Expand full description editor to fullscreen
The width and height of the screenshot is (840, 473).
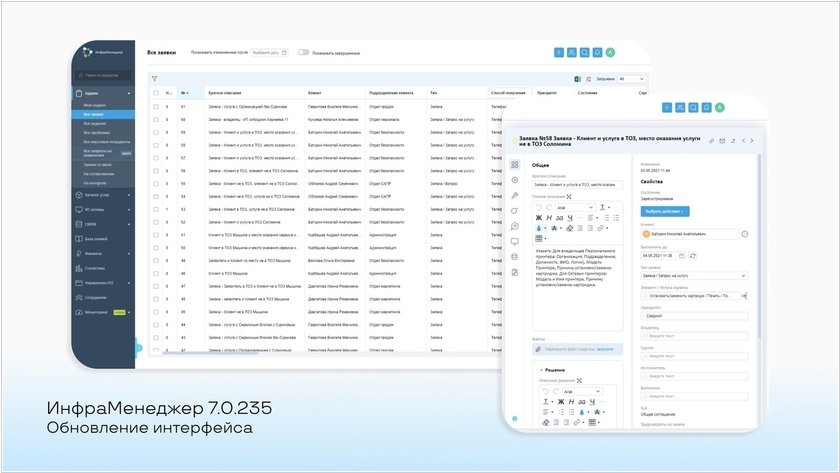[x=569, y=197]
